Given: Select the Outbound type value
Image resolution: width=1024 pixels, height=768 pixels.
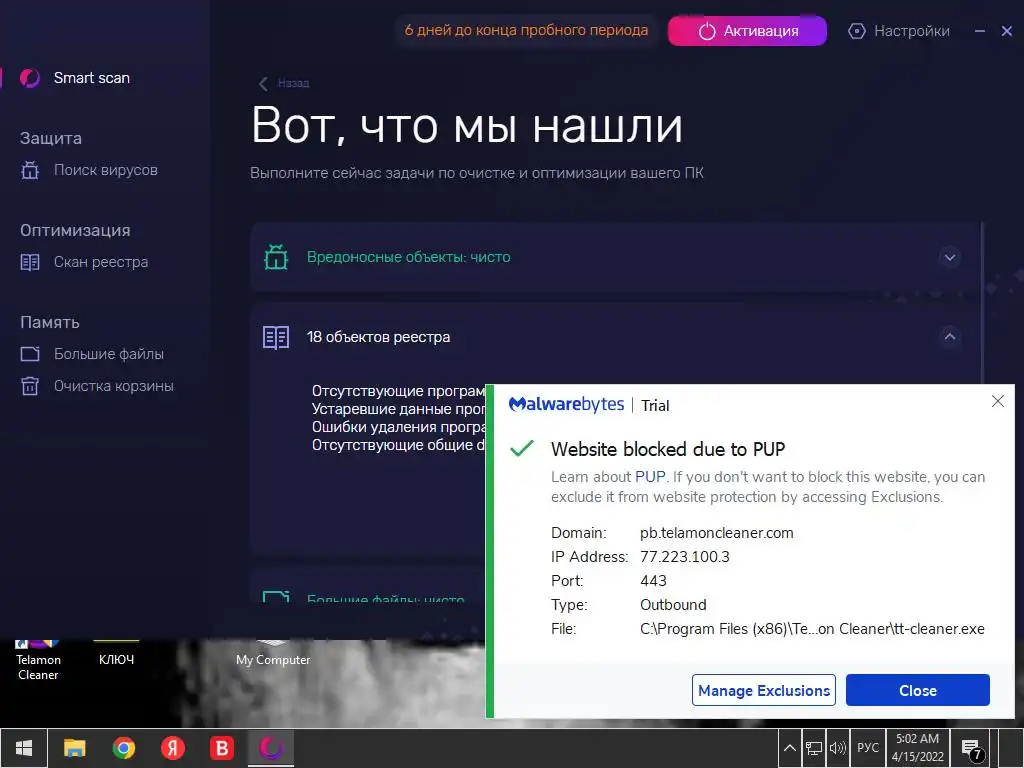Looking at the screenshot, I should [x=673, y=605].
